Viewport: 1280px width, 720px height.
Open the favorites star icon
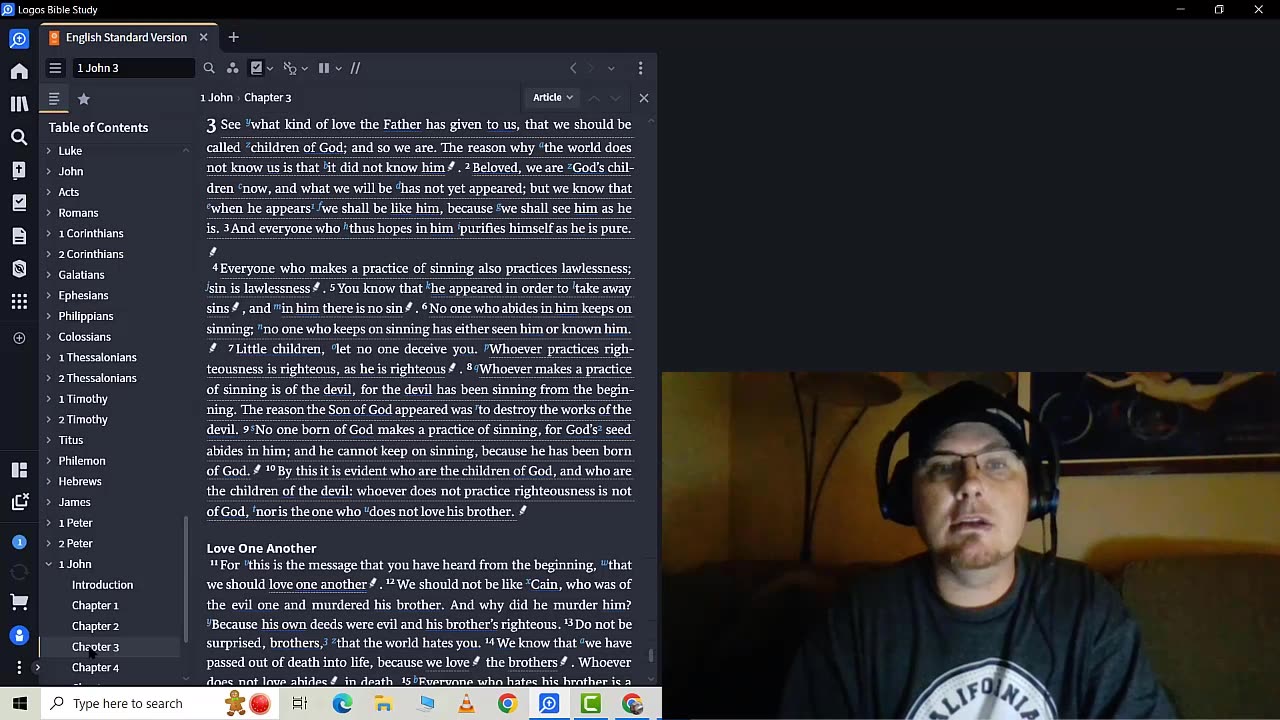84,99
